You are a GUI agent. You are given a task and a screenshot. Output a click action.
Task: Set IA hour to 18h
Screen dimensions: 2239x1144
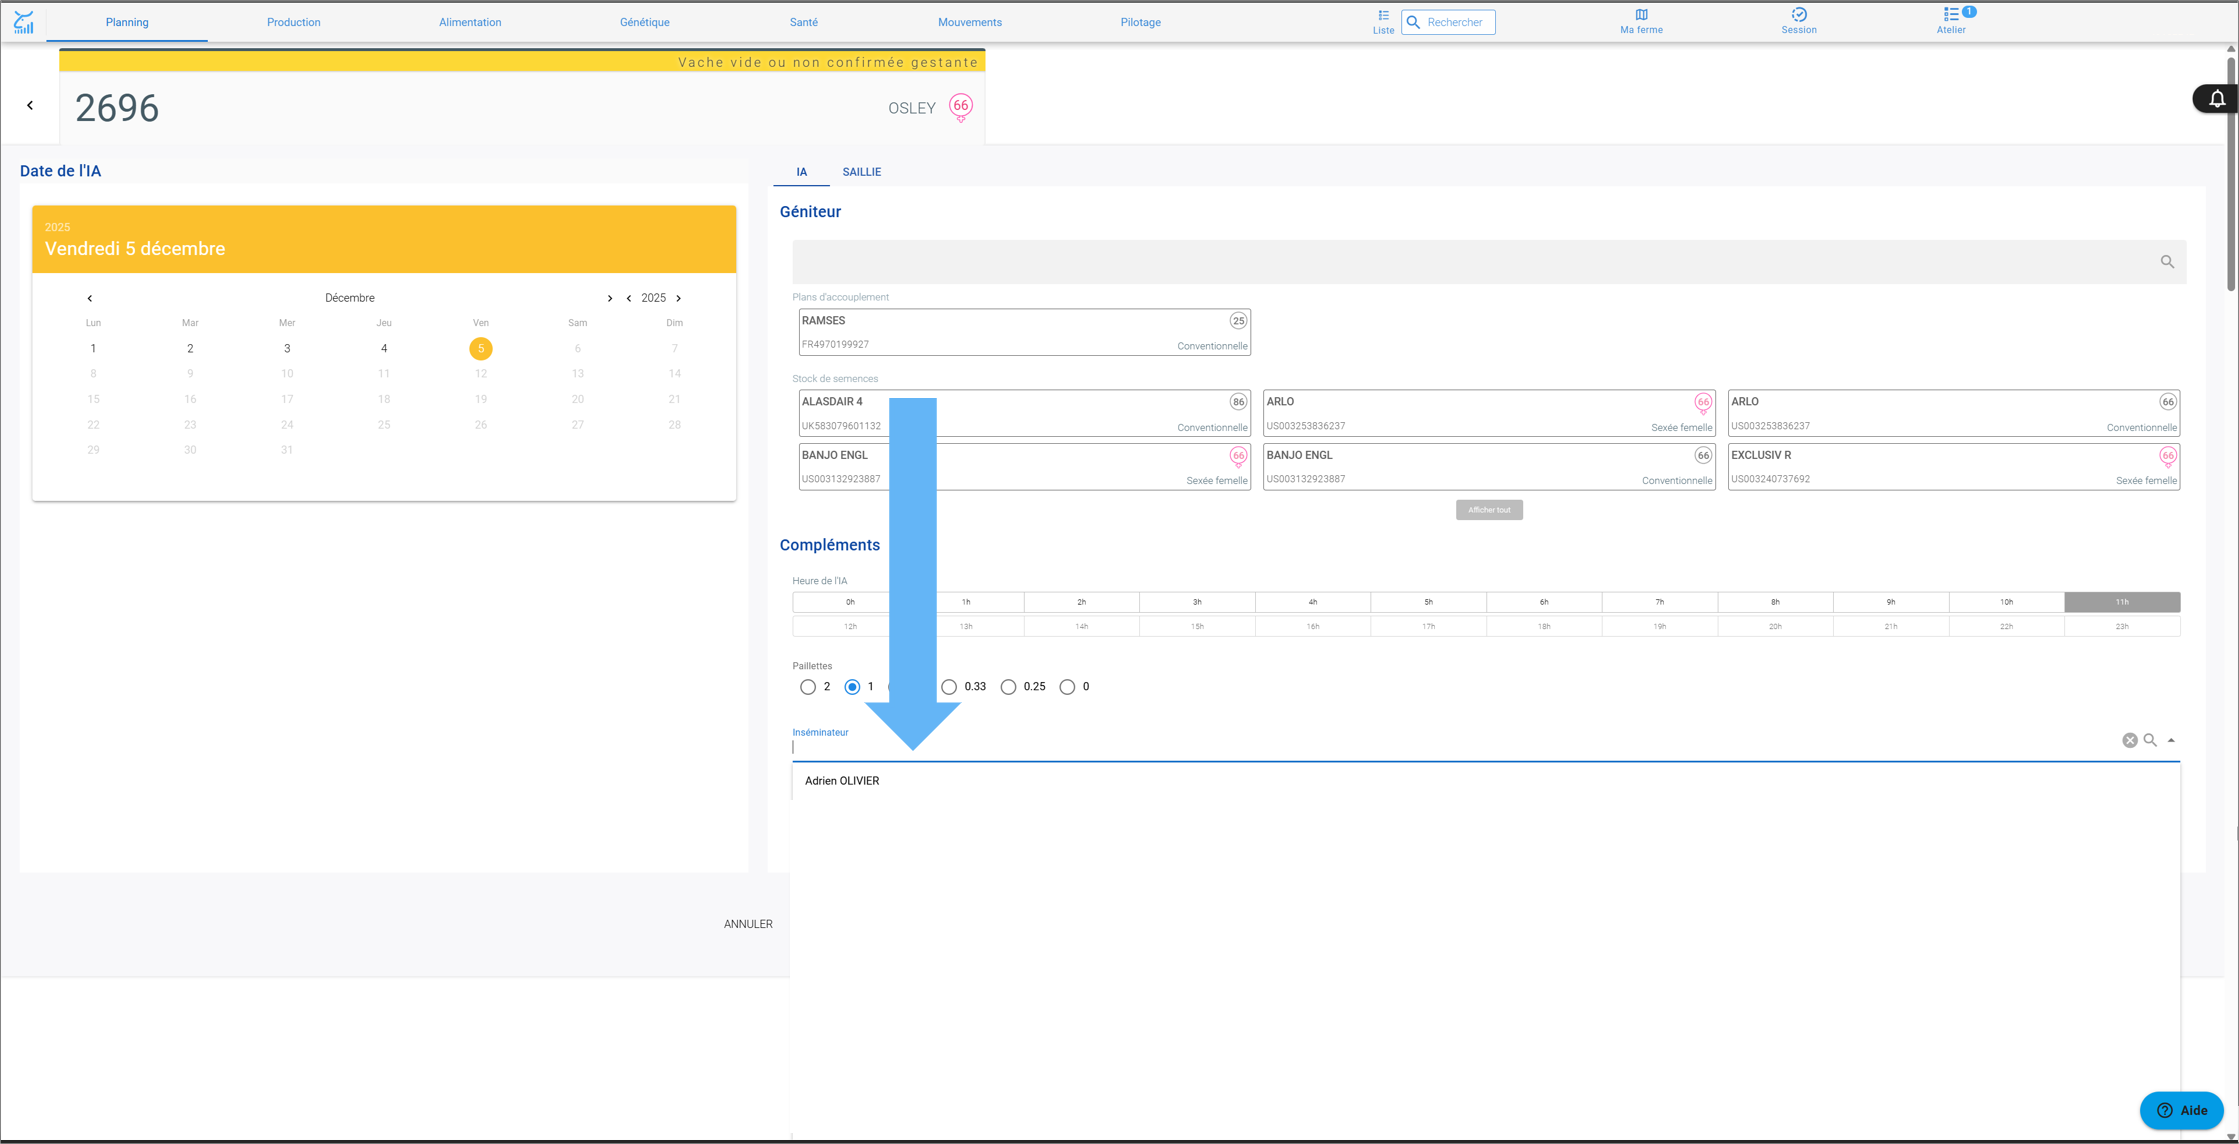tap(1544, 626)
